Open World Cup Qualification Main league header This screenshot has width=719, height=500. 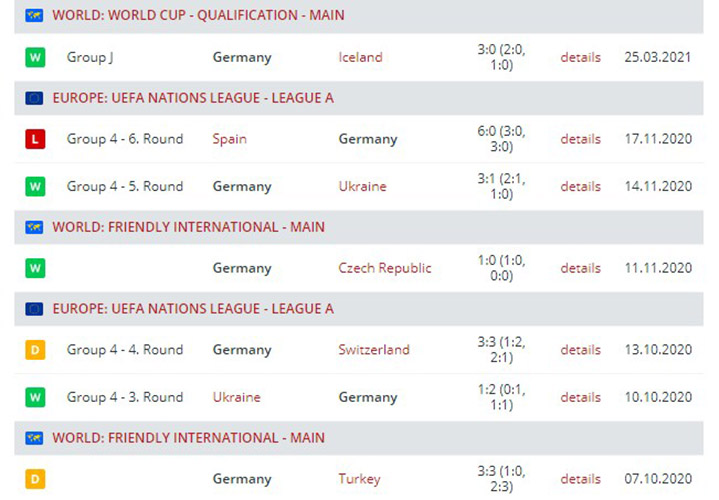point(199,16)
